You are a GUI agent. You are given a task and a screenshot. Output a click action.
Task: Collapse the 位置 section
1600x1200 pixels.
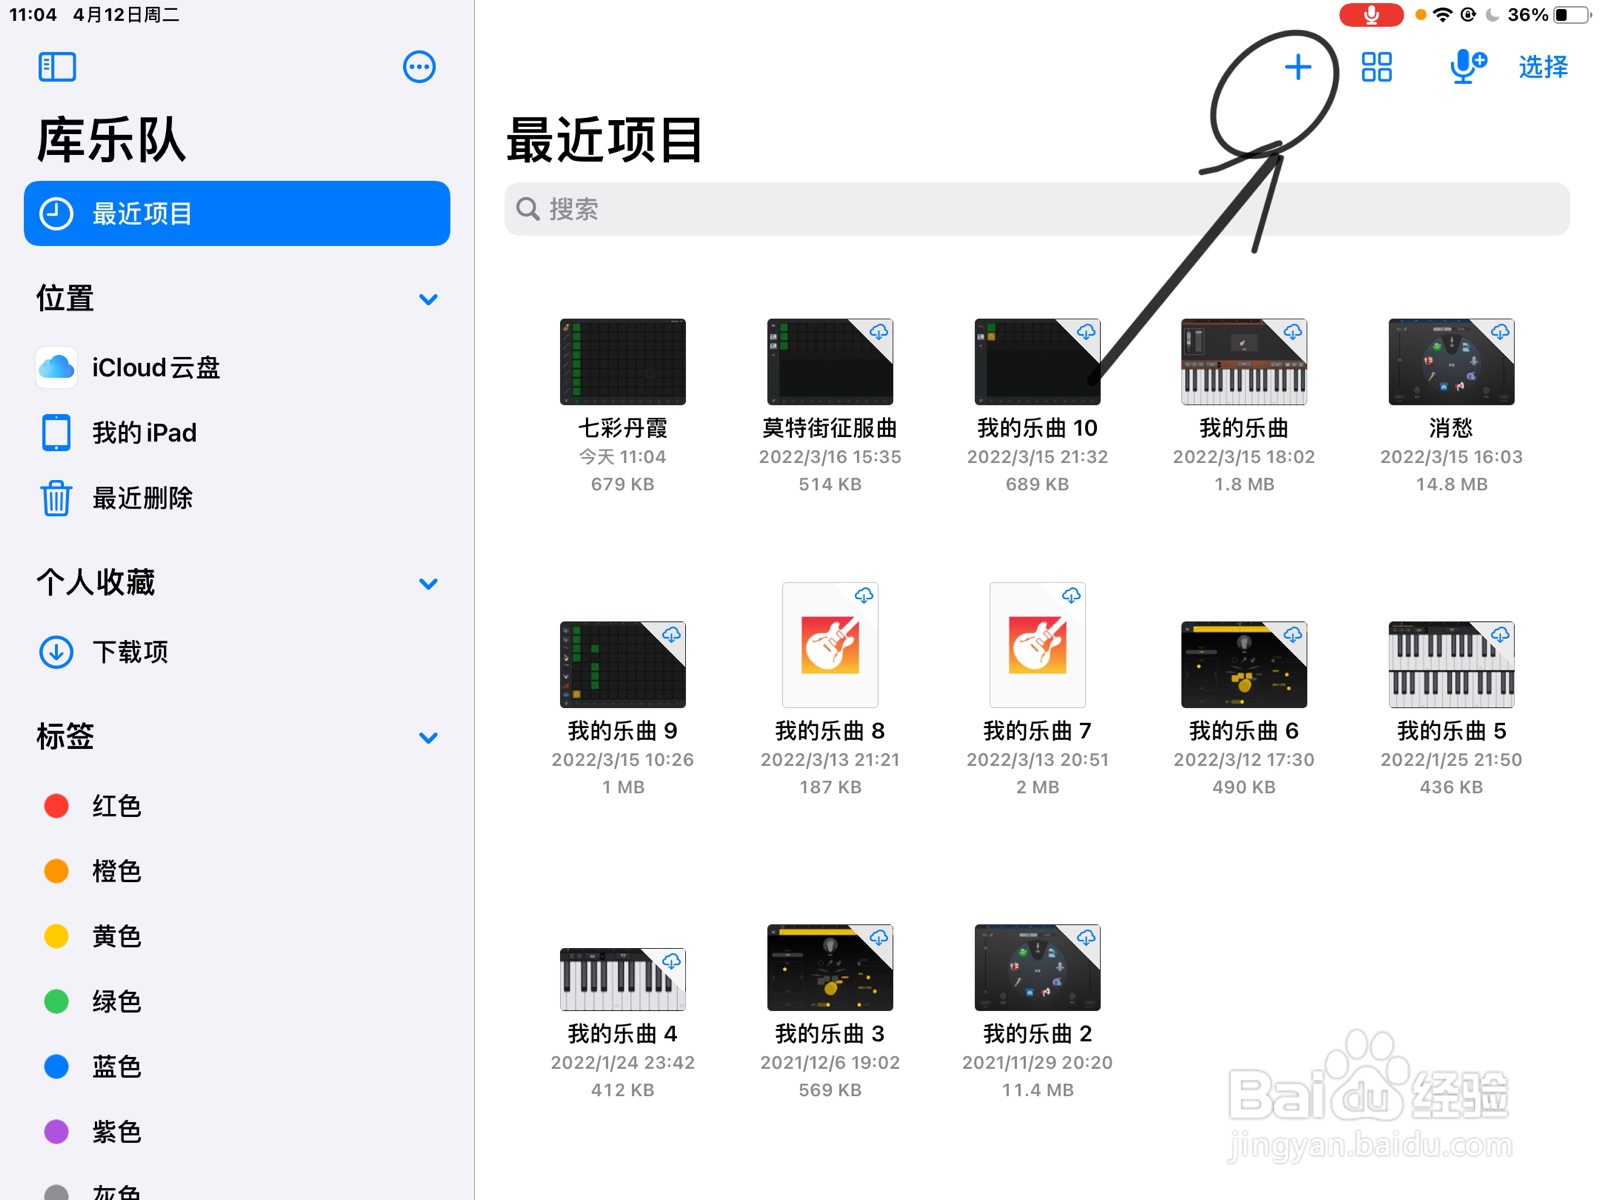click(x=428, y=299)
